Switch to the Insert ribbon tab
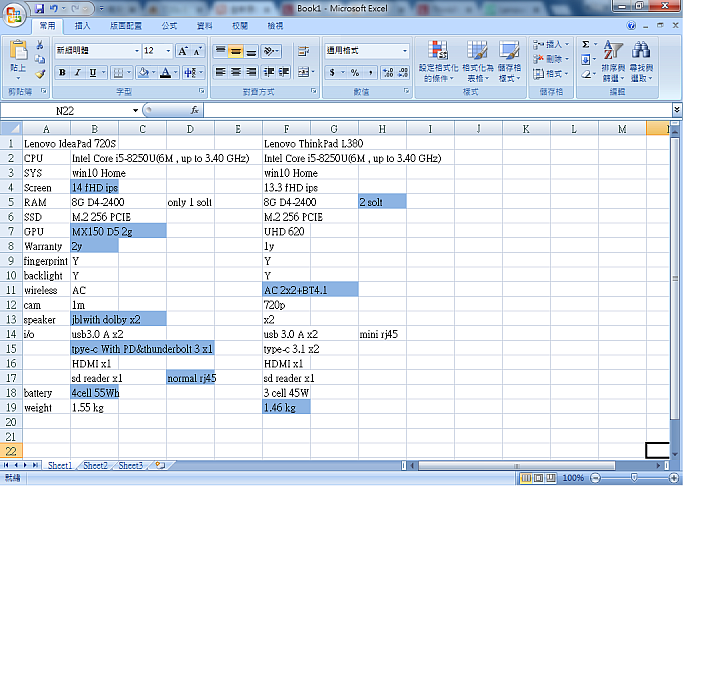 click(x=83, y=26)
